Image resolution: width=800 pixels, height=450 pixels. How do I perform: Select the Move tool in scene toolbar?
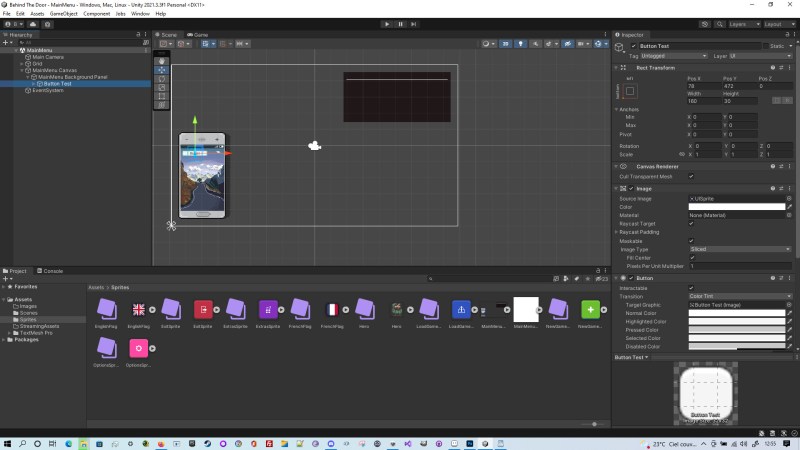pyautogui.click(x=162, y=70)
